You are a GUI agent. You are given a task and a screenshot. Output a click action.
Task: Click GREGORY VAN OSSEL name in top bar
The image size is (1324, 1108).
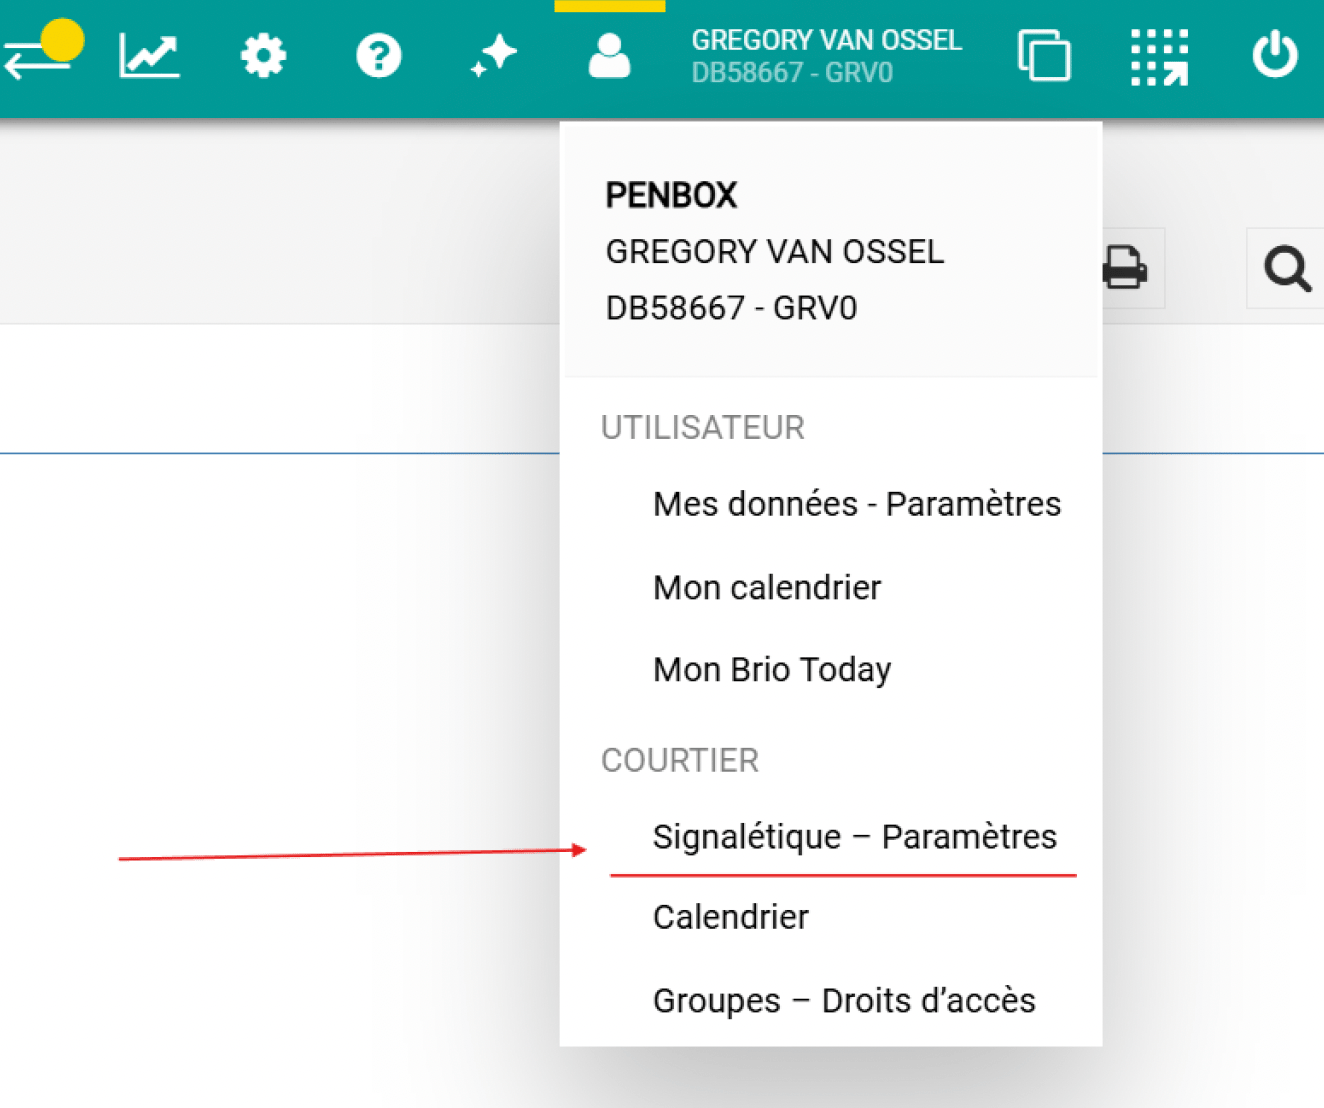[827, 40]
